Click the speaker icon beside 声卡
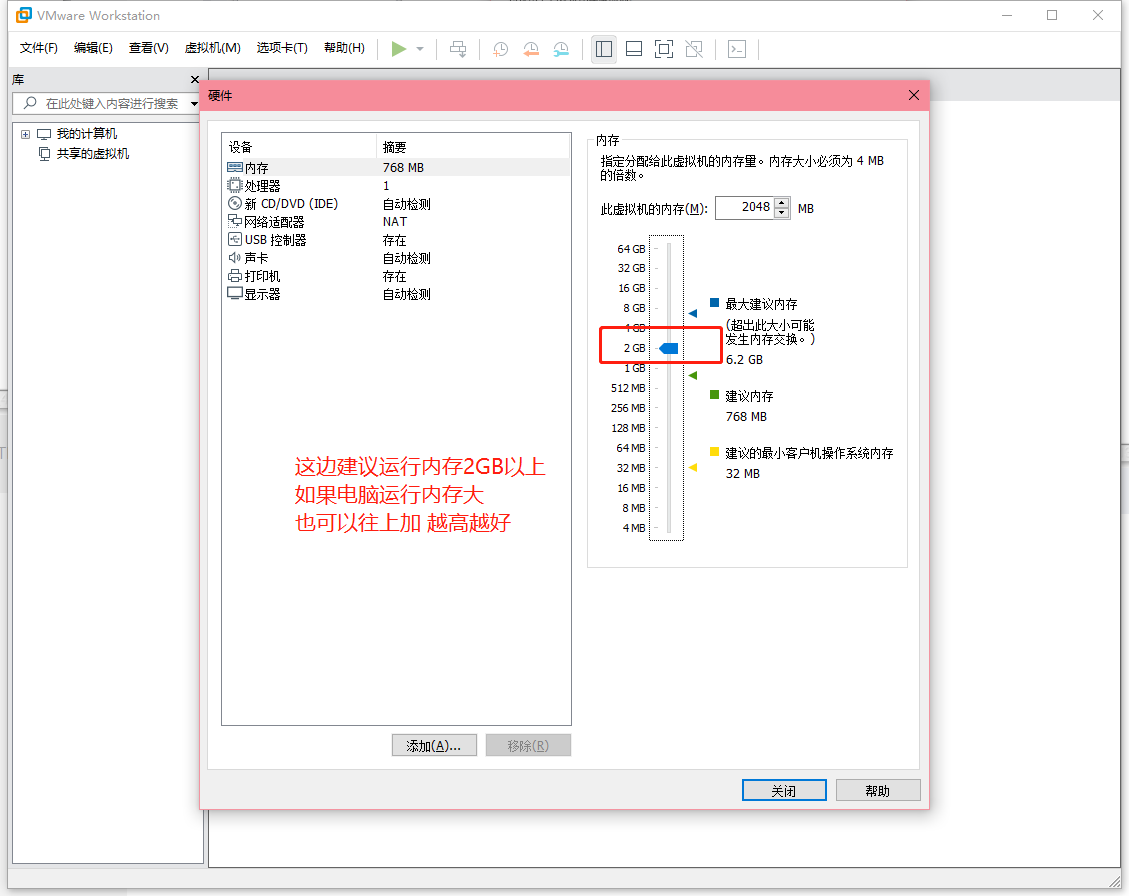Viewport: 1129px width, 896px height. [x=235, y=257]
